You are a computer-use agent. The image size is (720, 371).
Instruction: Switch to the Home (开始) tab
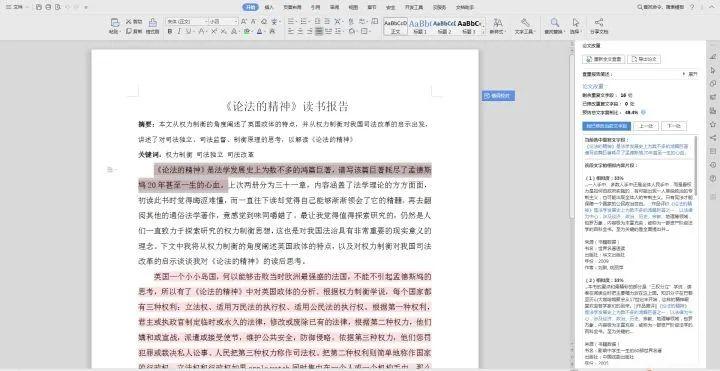click(x=251, y=7)
